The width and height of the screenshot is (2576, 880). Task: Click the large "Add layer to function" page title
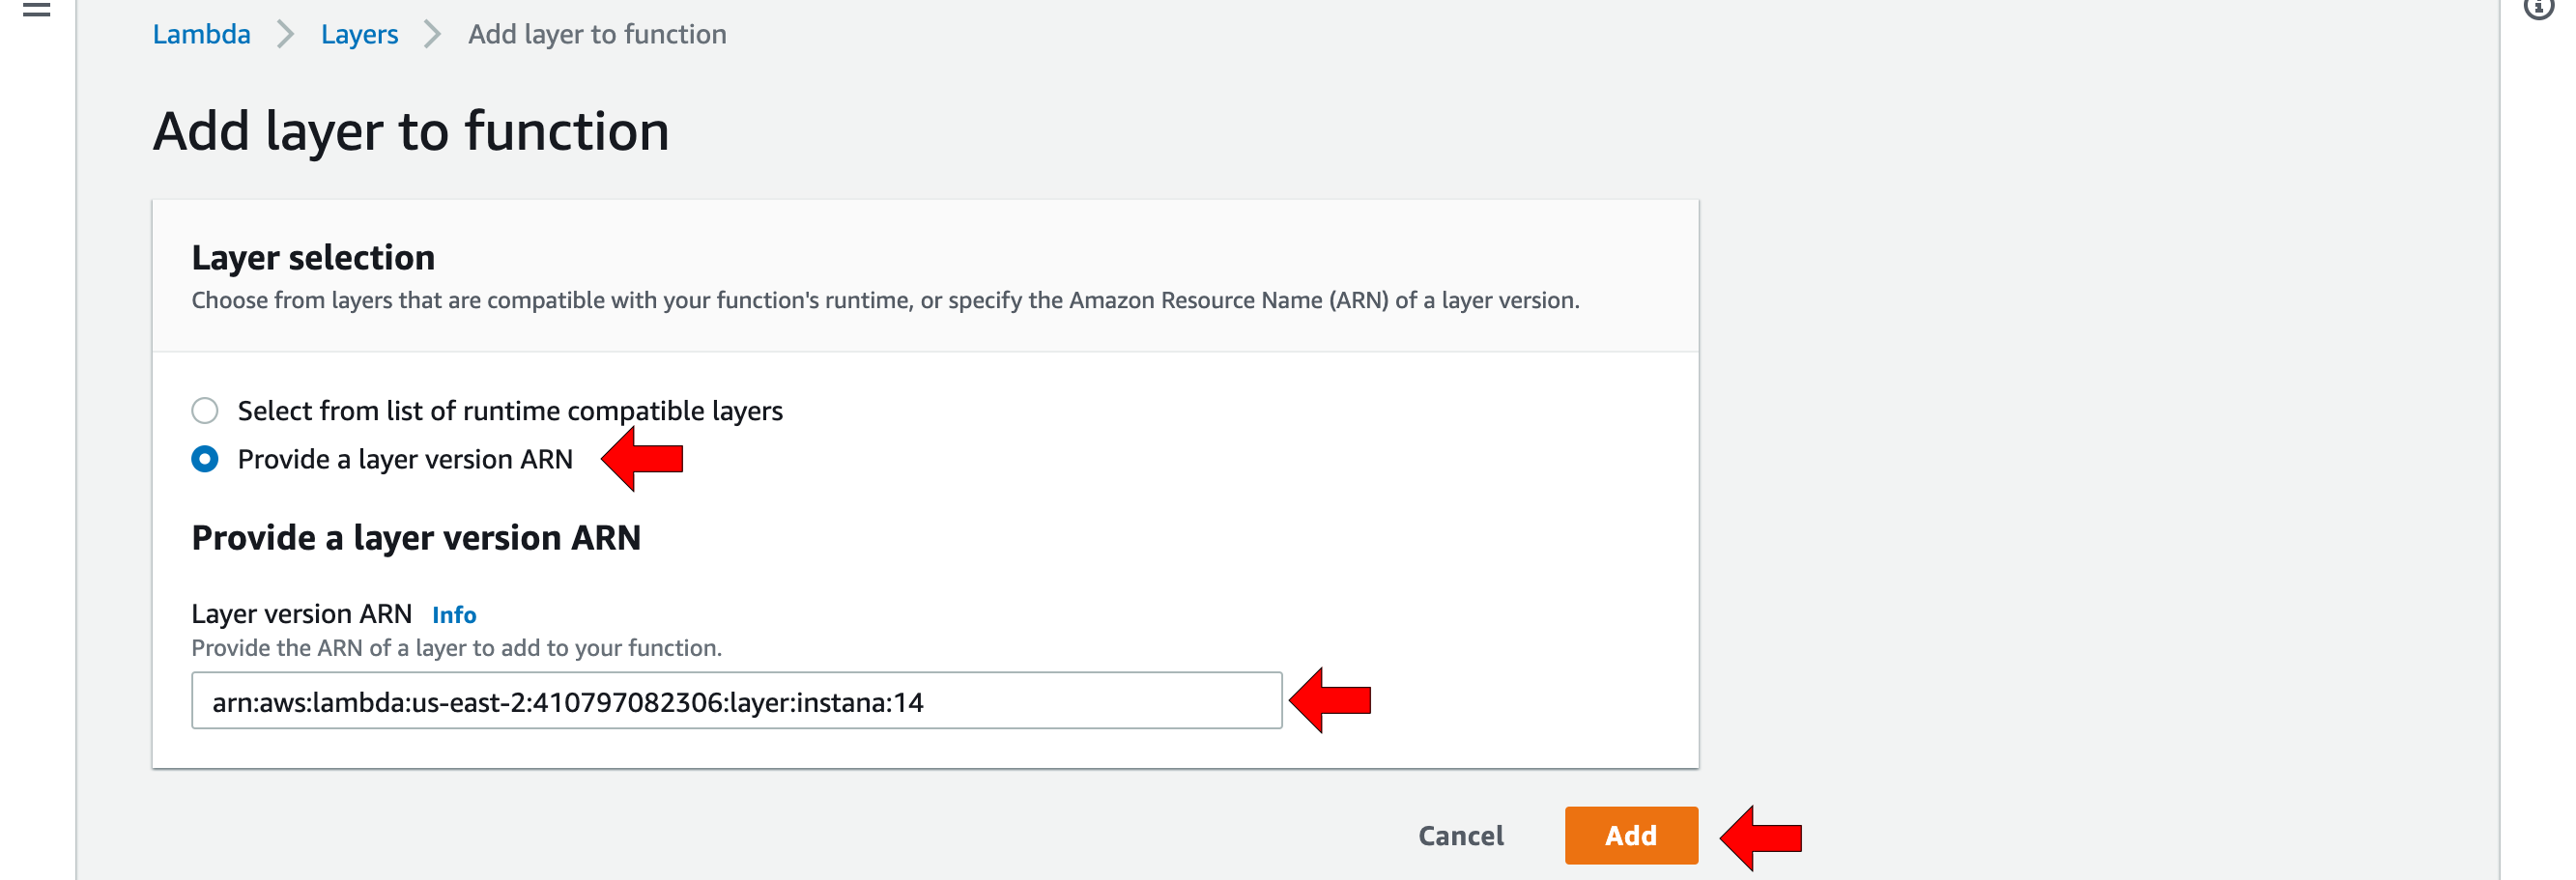tap(411, 131)
